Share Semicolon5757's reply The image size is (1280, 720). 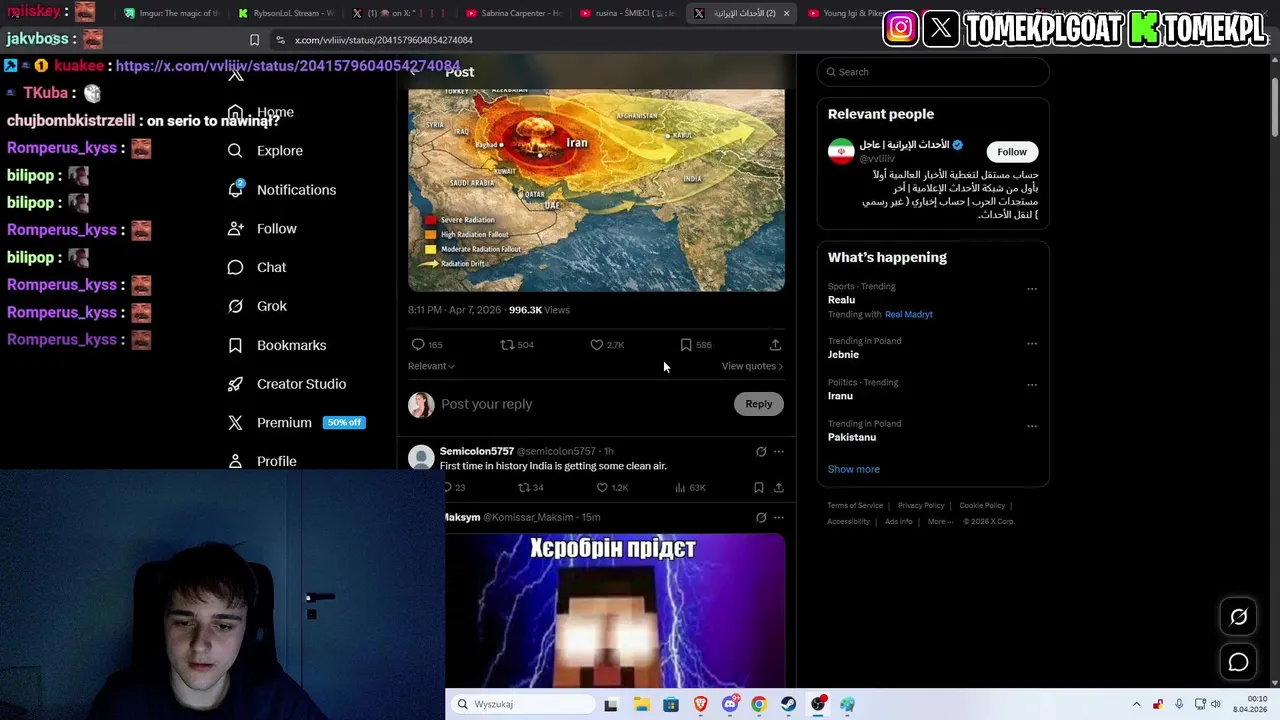click(x=779, y=488)
